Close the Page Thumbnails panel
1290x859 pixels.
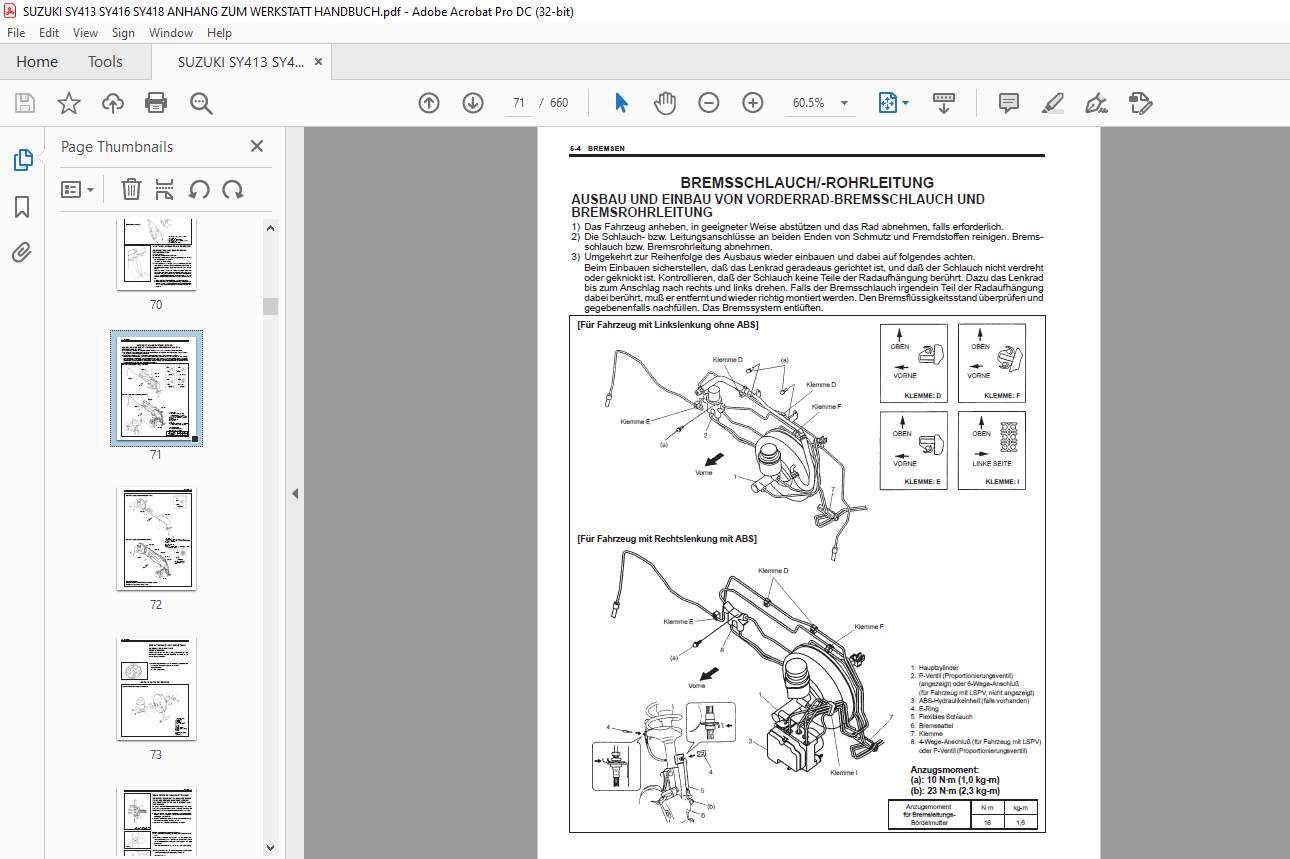pyautogui.click(x=257, y=146)
